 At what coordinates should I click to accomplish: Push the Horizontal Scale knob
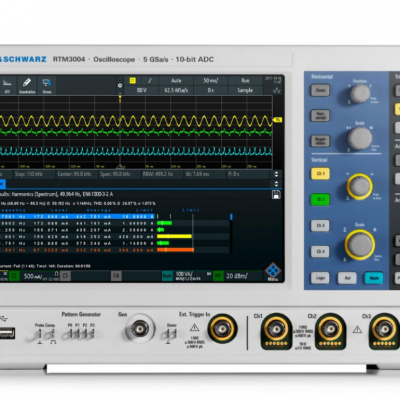coord(360,138)
